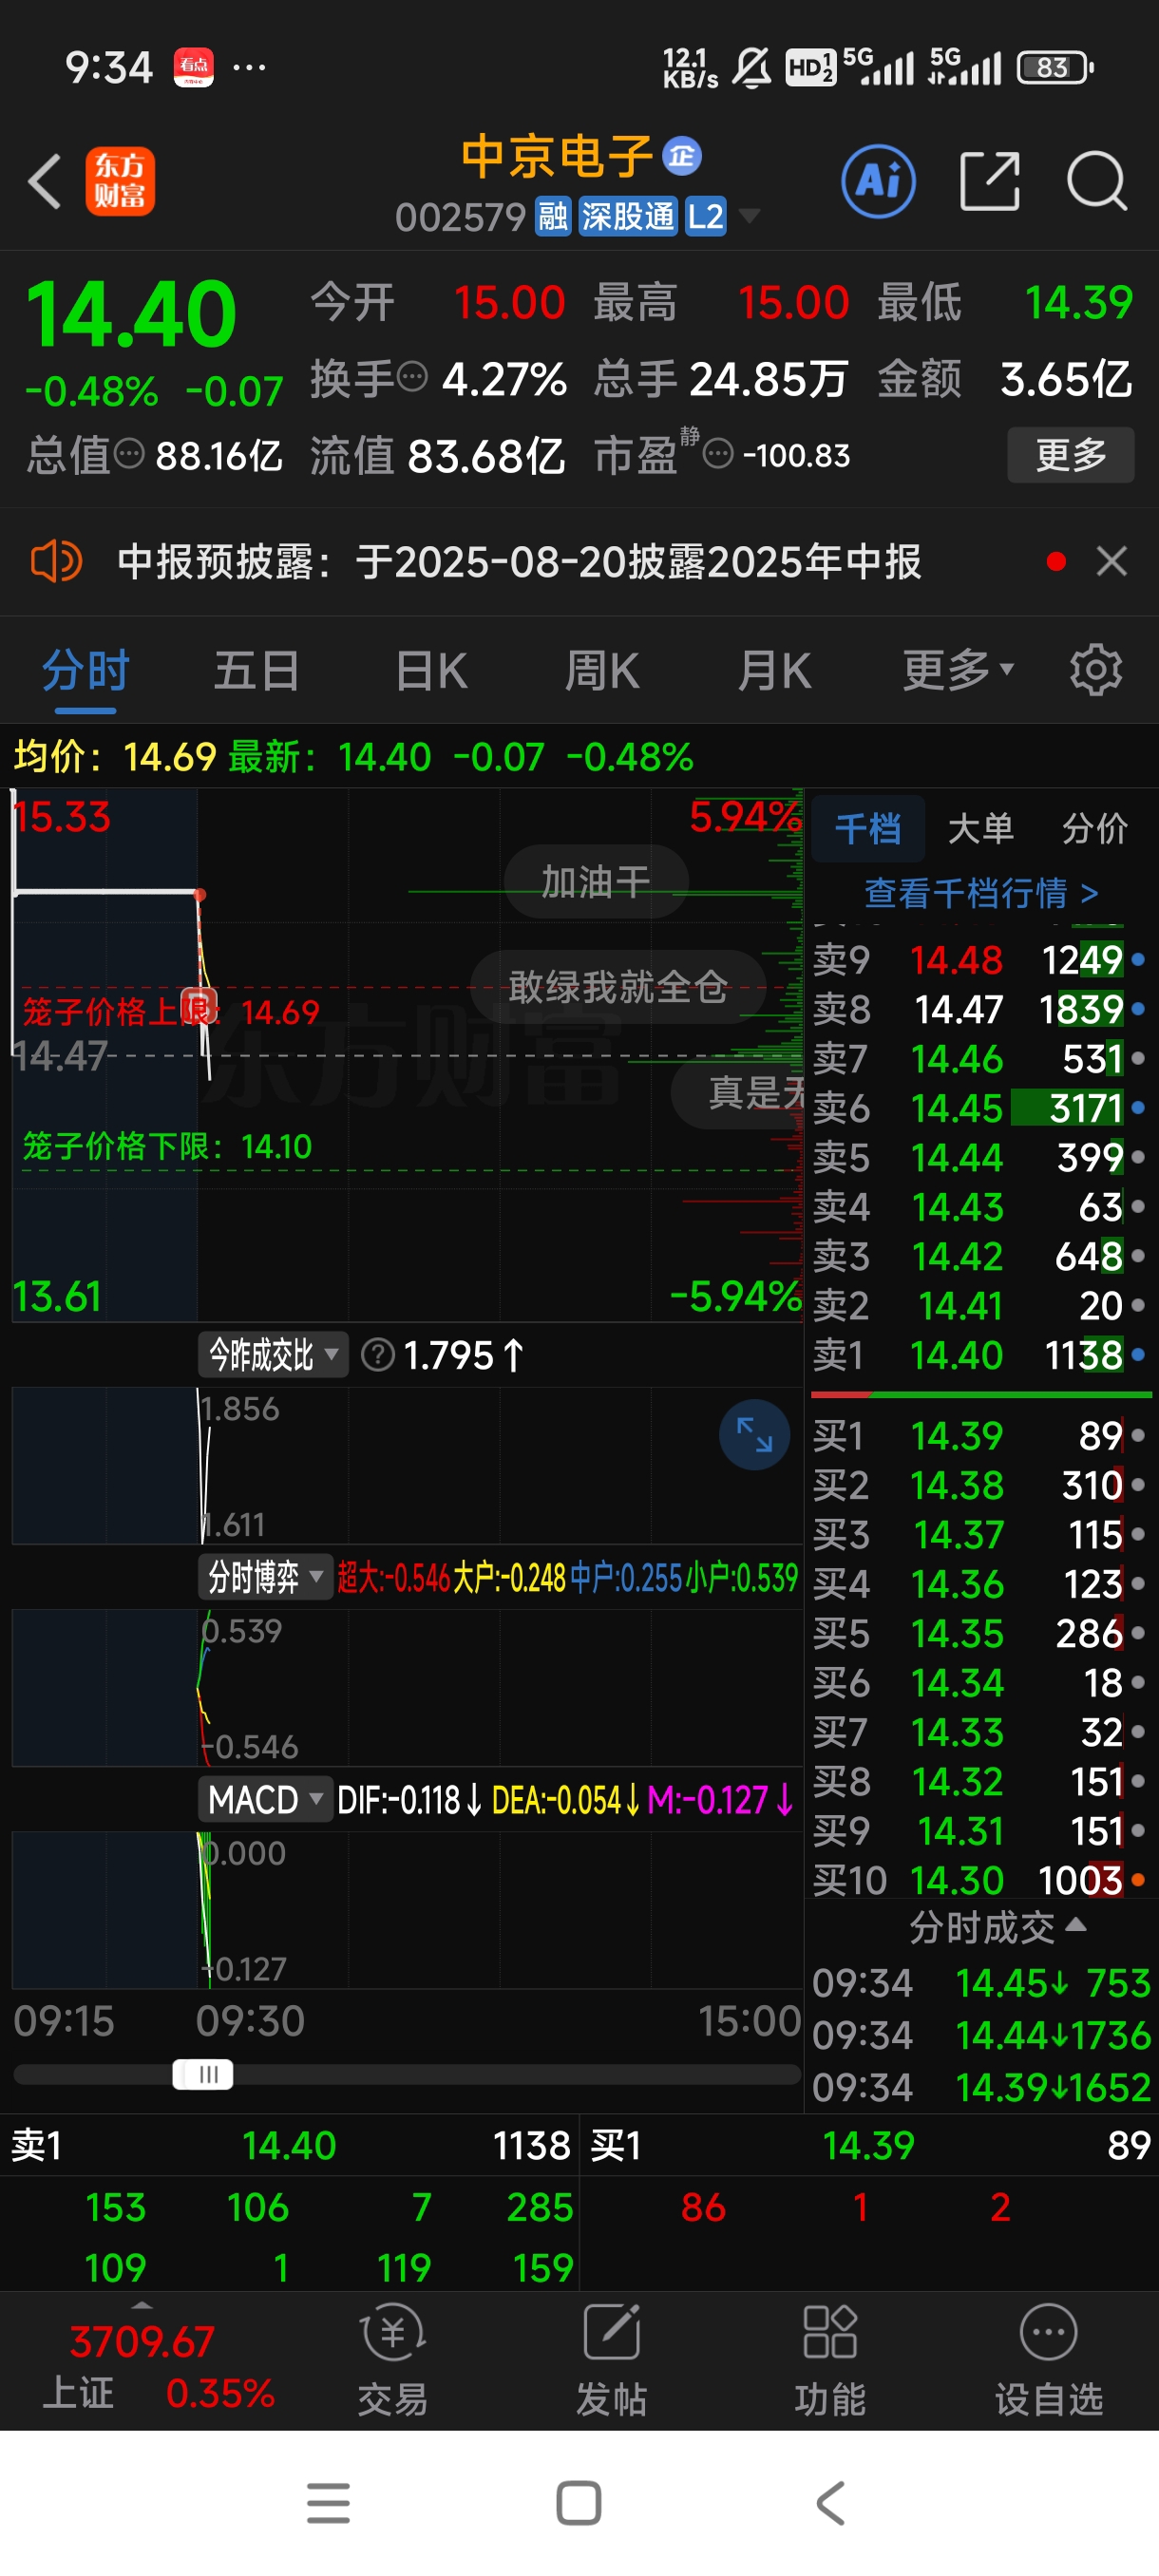Viewport: 1159px width, 2576px height.
Task: Tap the orange dot beside 买10 row
Action: point(1138,1880)
